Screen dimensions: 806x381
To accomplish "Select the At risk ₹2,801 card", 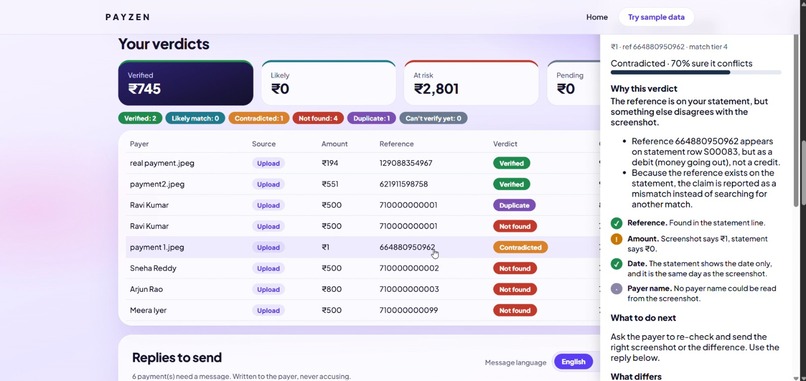I will pyautogui.click(x=471, y=83).
